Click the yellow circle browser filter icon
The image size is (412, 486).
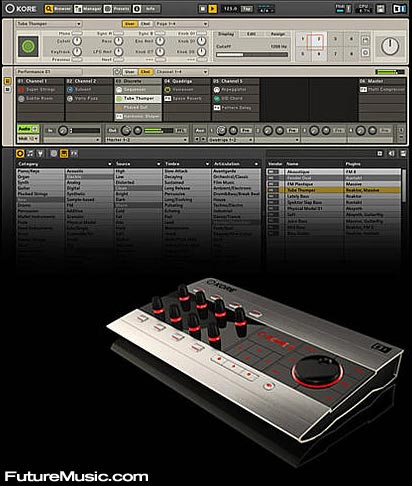coord(20,153)
